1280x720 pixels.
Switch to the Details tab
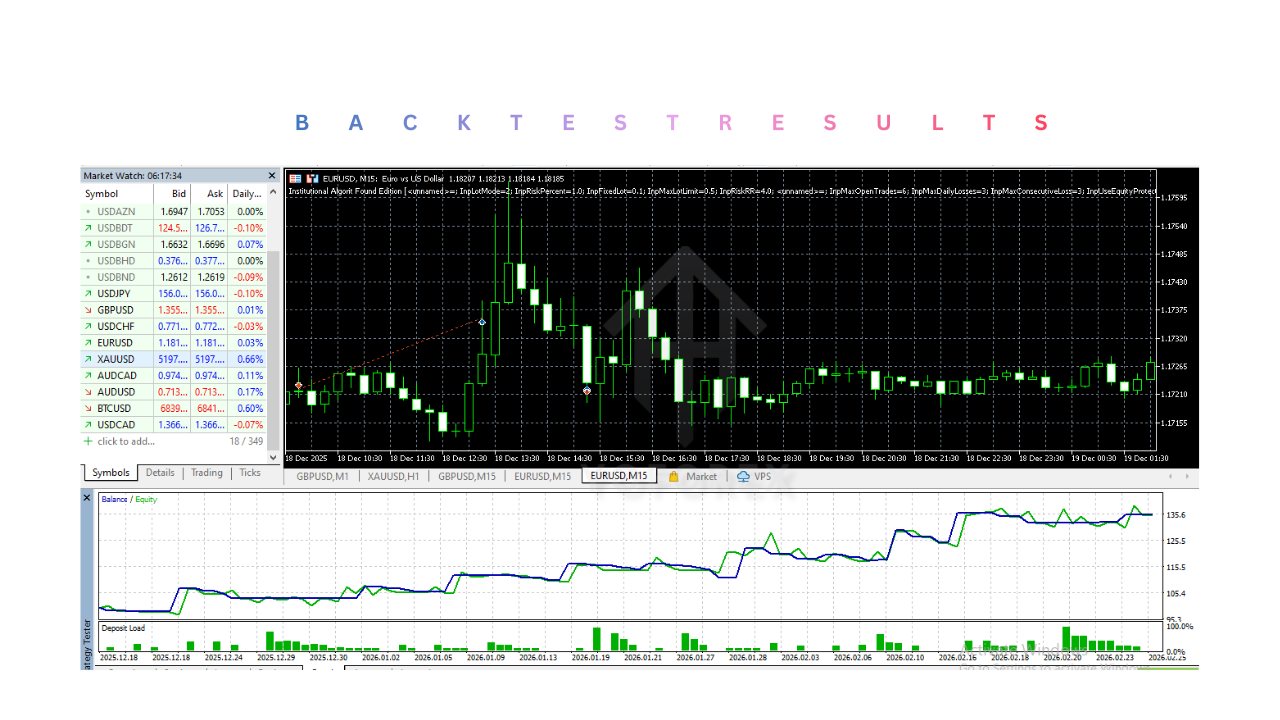[x=160, y=473]
